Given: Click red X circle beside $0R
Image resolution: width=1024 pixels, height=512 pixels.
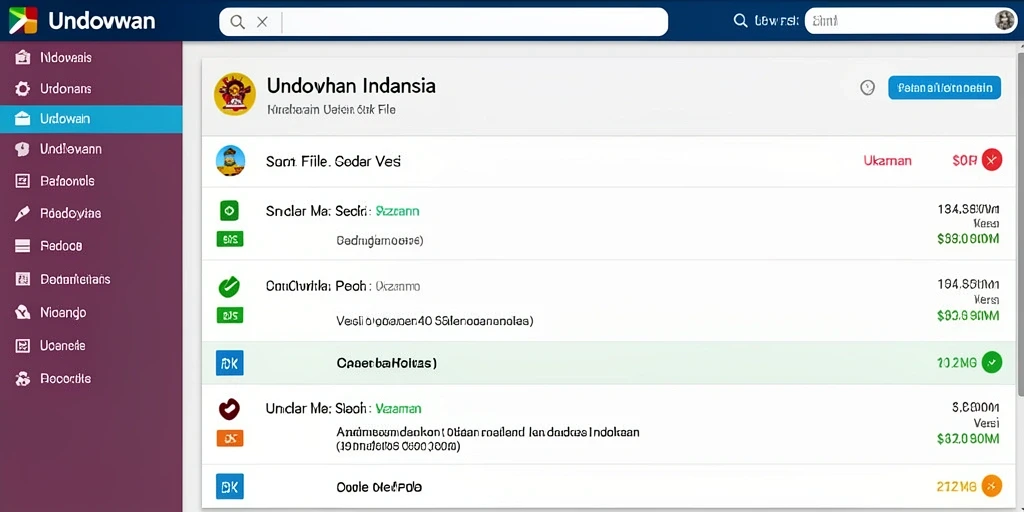Looking at the screenshot, I should tap(991, 160).
